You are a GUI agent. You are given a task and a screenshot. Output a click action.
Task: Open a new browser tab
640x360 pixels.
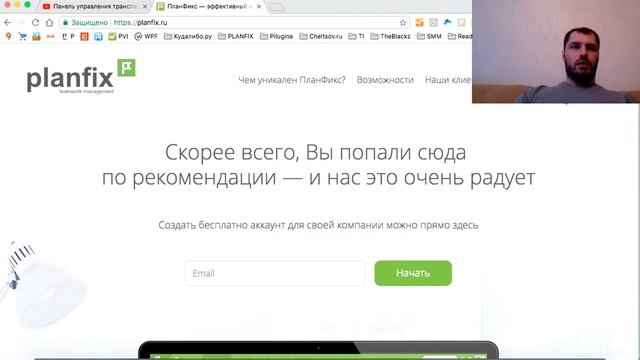(x=276, y=7)
